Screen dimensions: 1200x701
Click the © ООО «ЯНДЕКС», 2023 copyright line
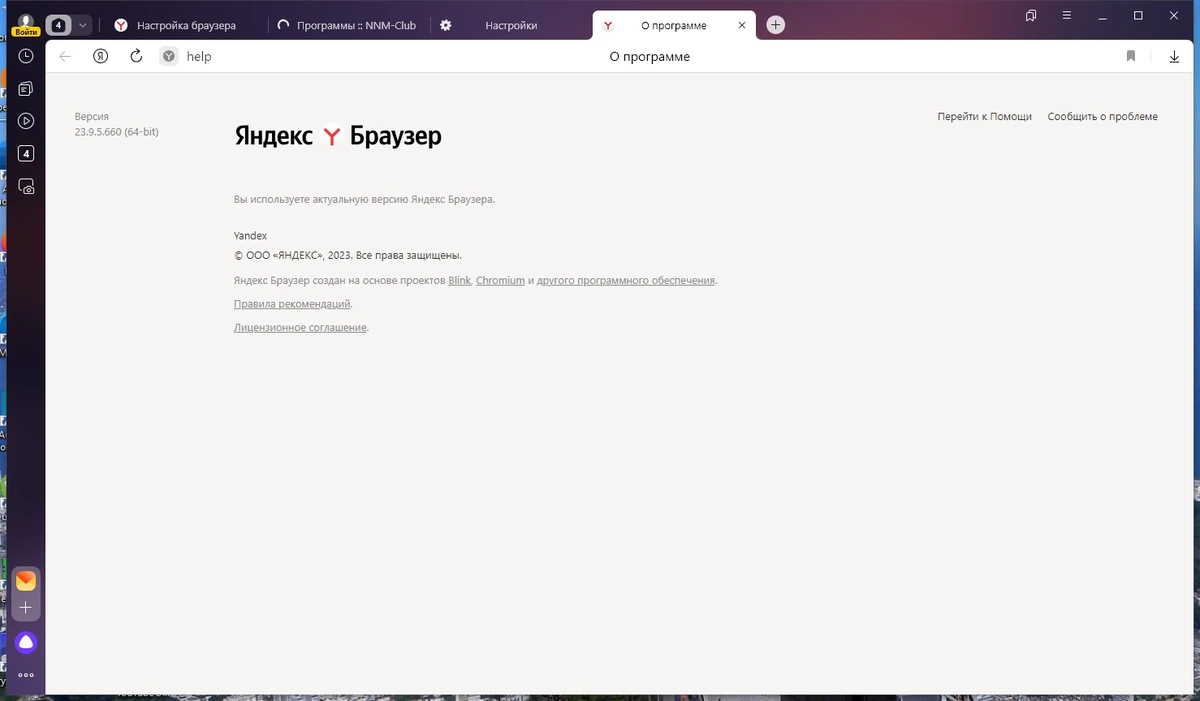pyautogui.click(x=347, y=255)
